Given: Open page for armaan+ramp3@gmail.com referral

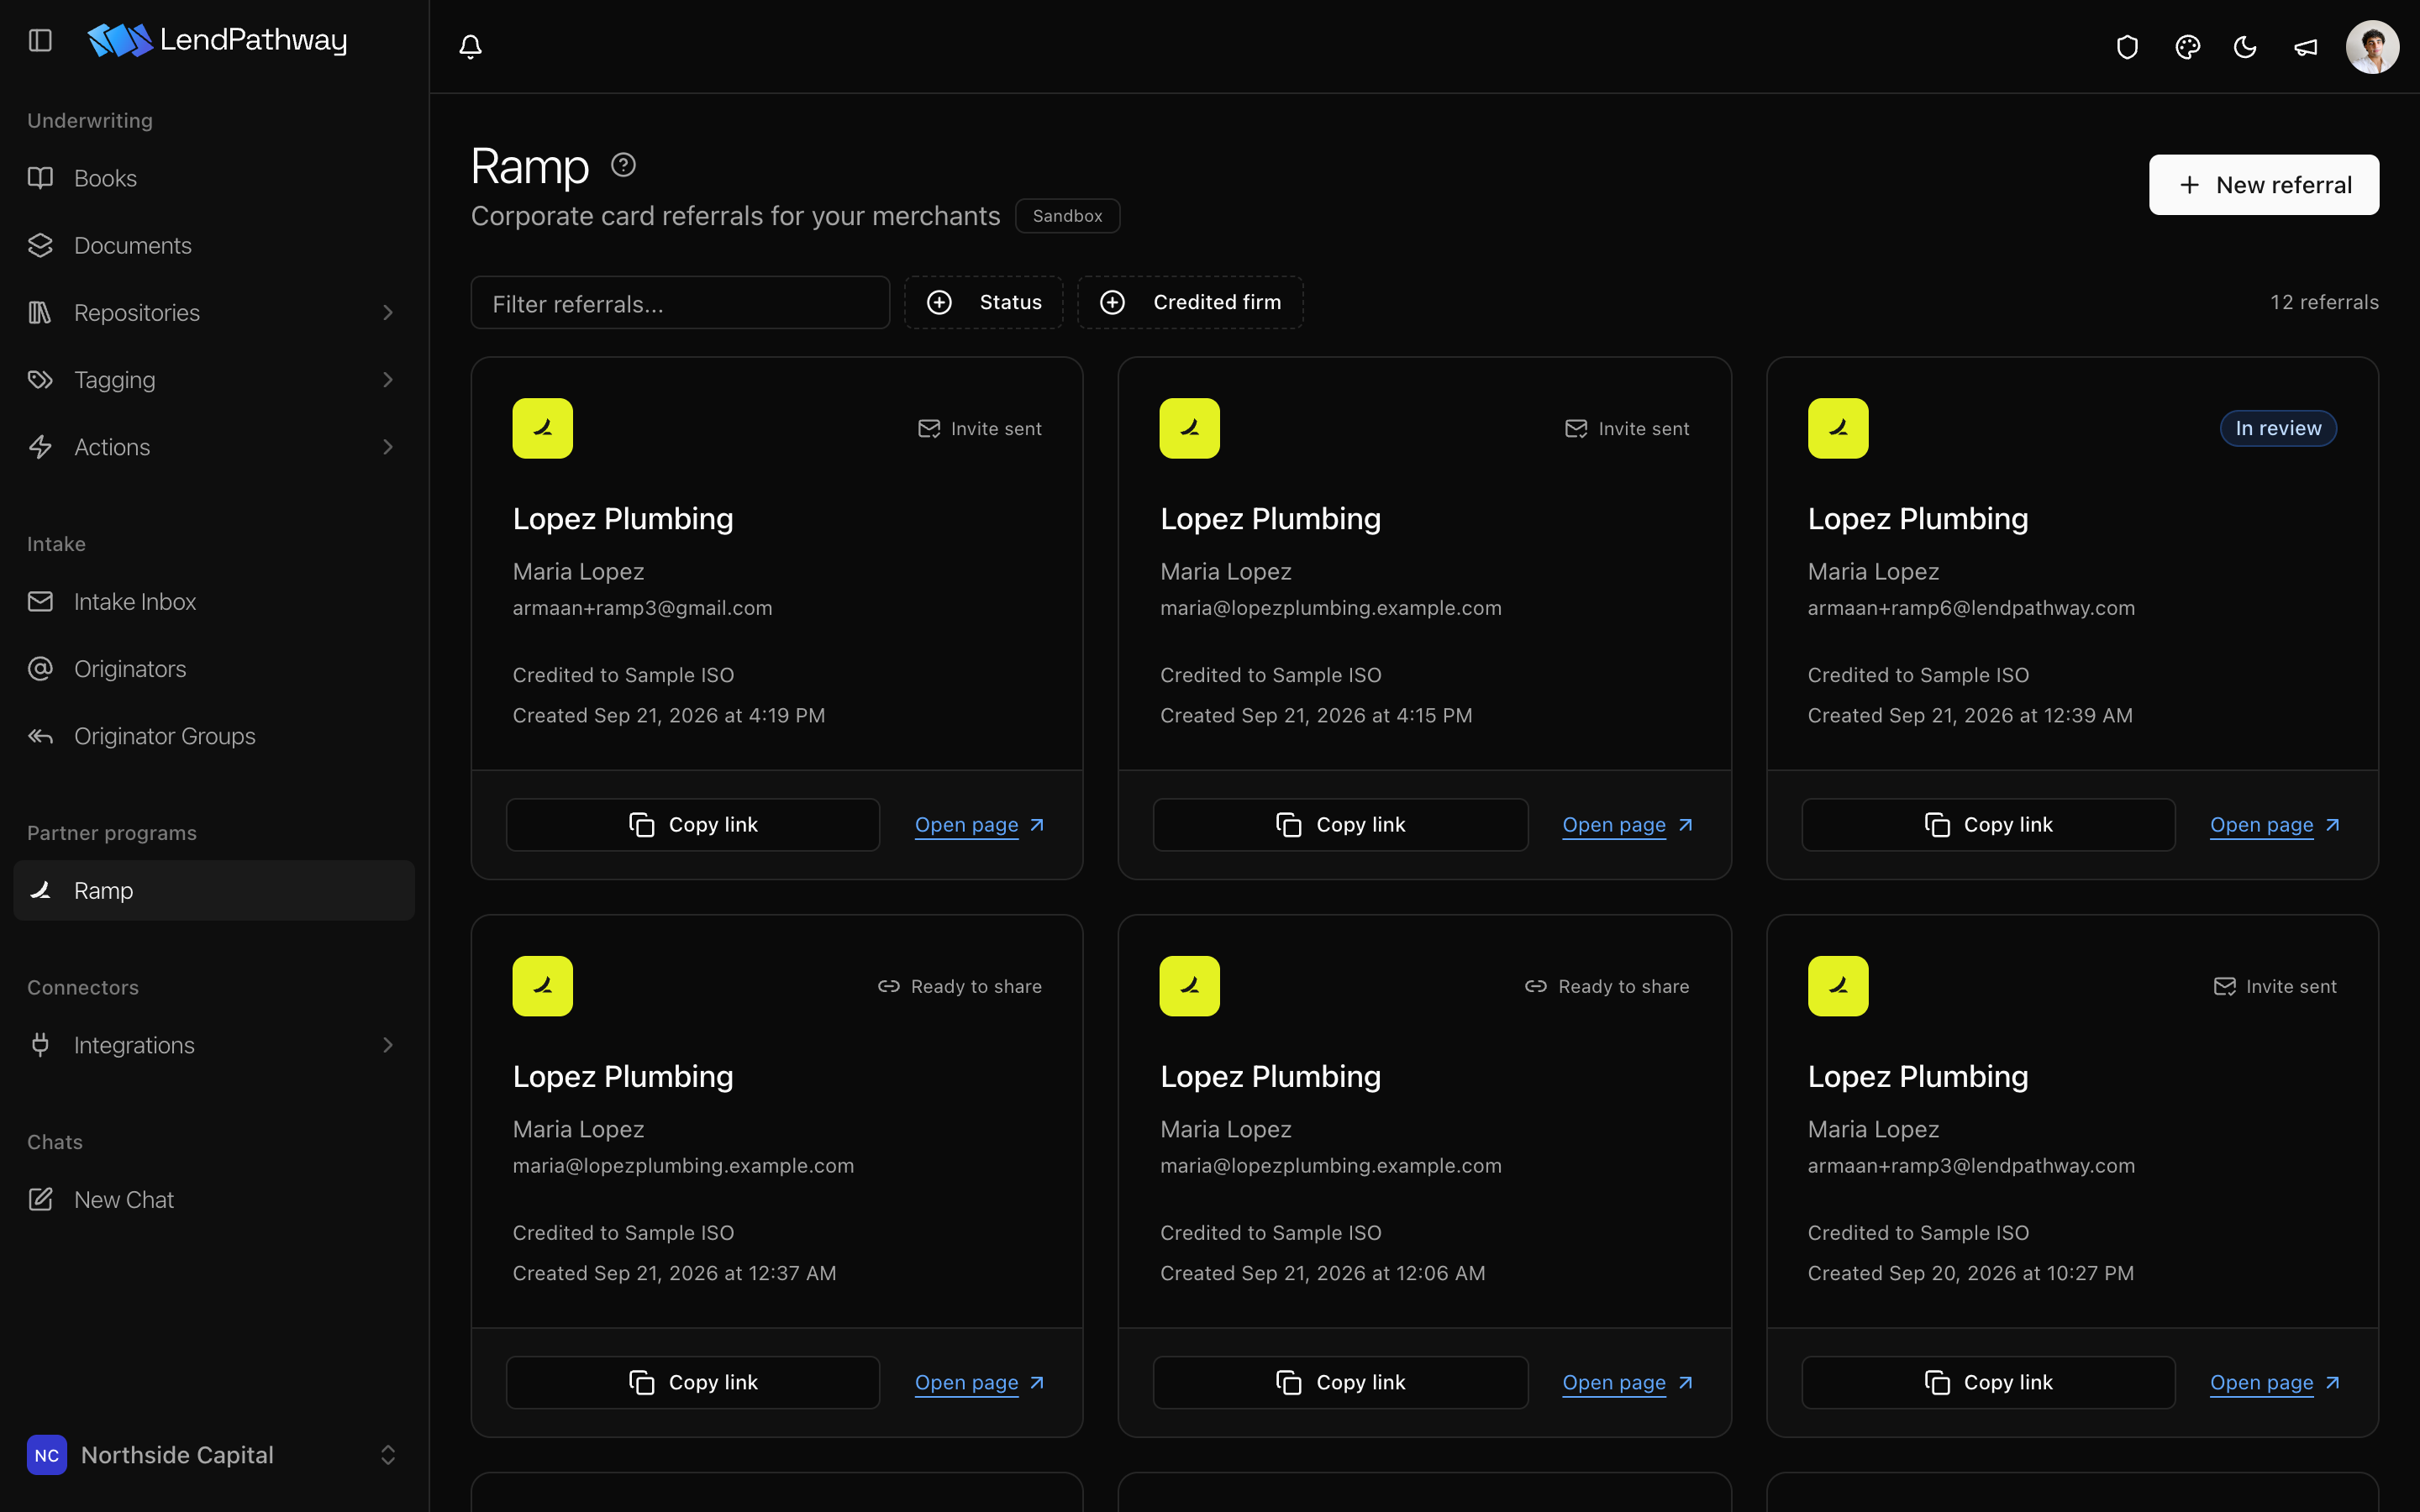Looking at the screenshot, I should (x=980, y=825).
